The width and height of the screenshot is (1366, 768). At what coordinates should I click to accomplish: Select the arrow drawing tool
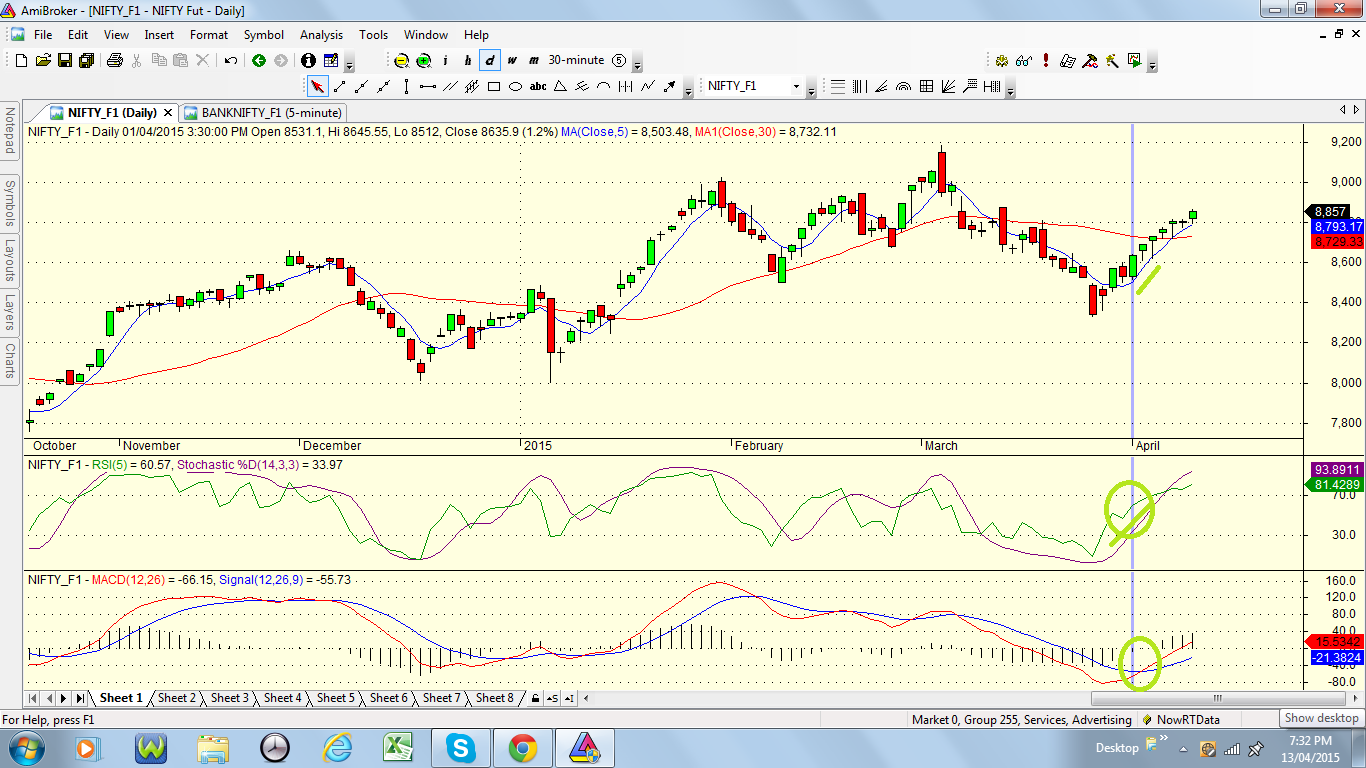[670, 86]
